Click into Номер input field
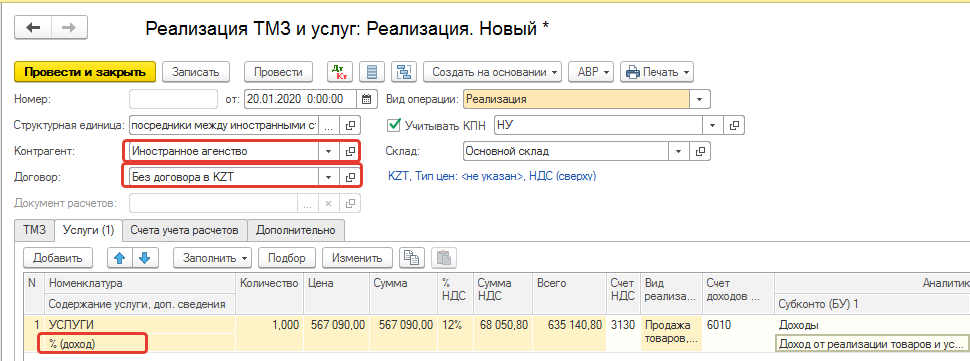Image resolution: width=970 pixels, height=361 pixels. coord(174,99)
